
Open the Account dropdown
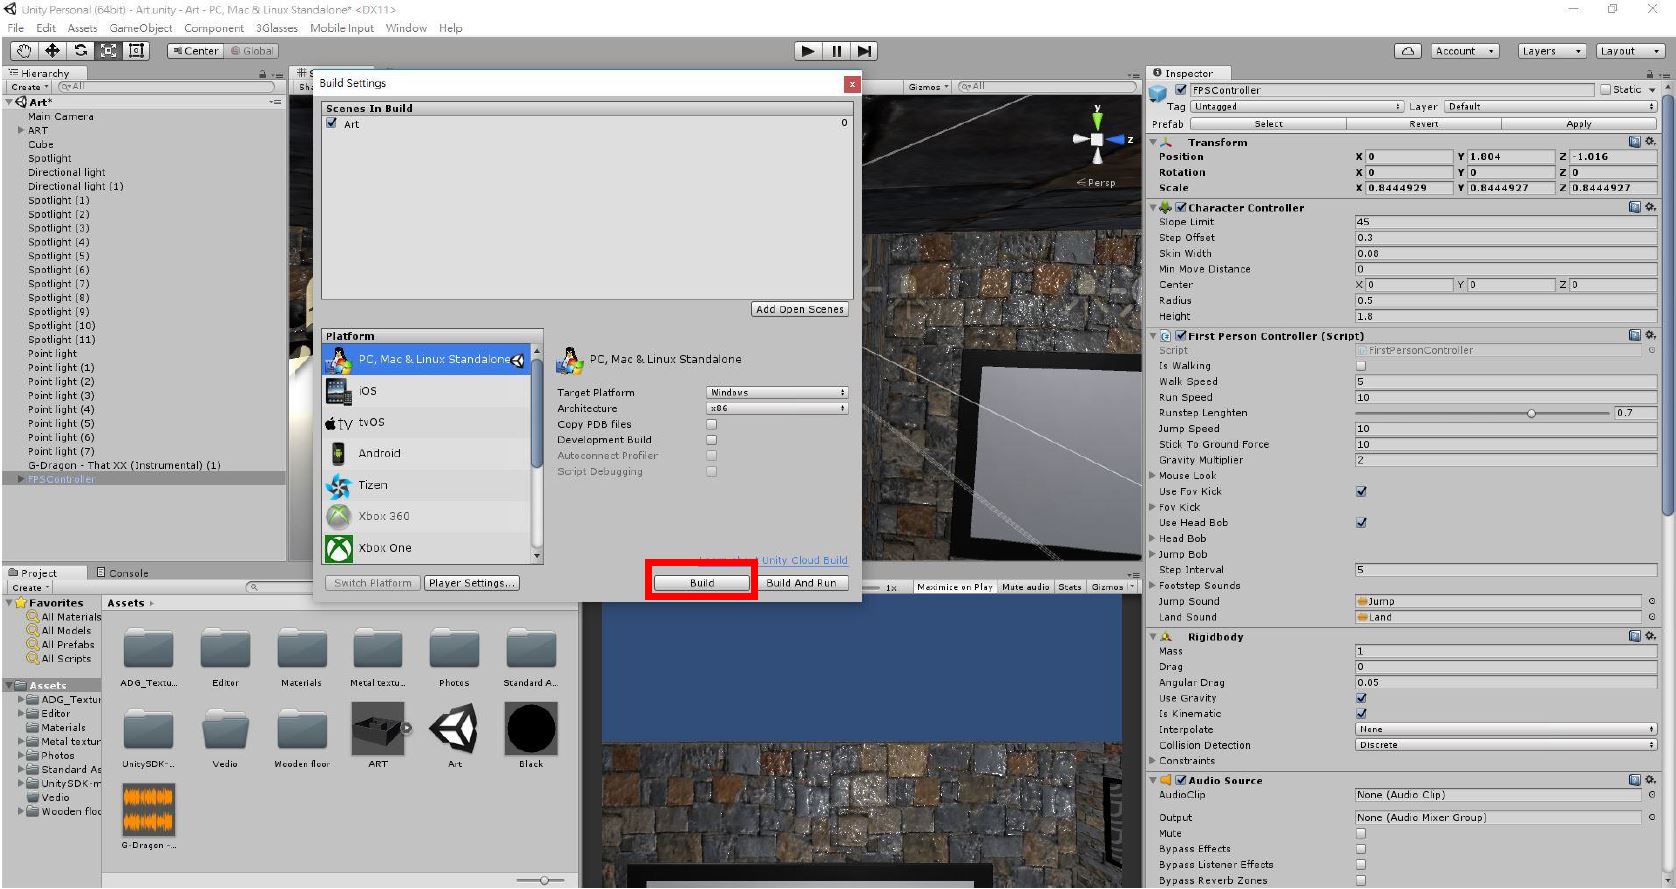click(1464, 51)
